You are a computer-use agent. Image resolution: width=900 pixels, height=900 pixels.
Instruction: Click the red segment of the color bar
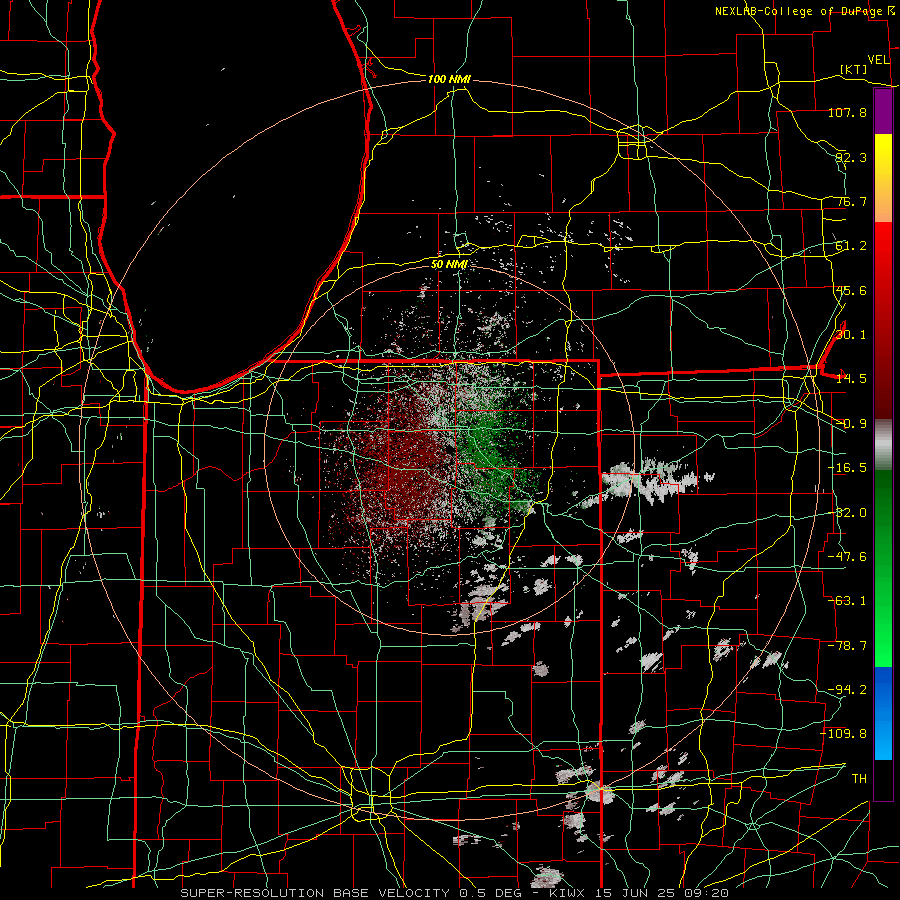[x=883, y=320]
